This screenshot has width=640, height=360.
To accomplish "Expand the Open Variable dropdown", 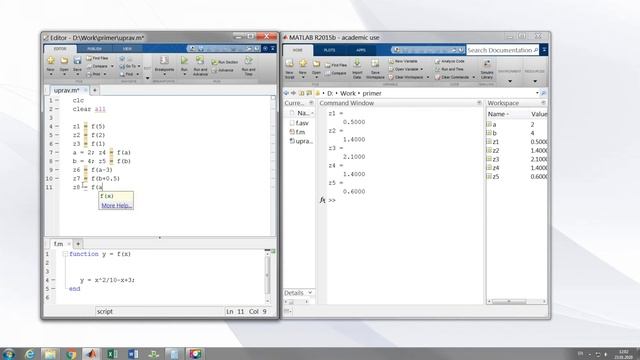I will (422, 69).
